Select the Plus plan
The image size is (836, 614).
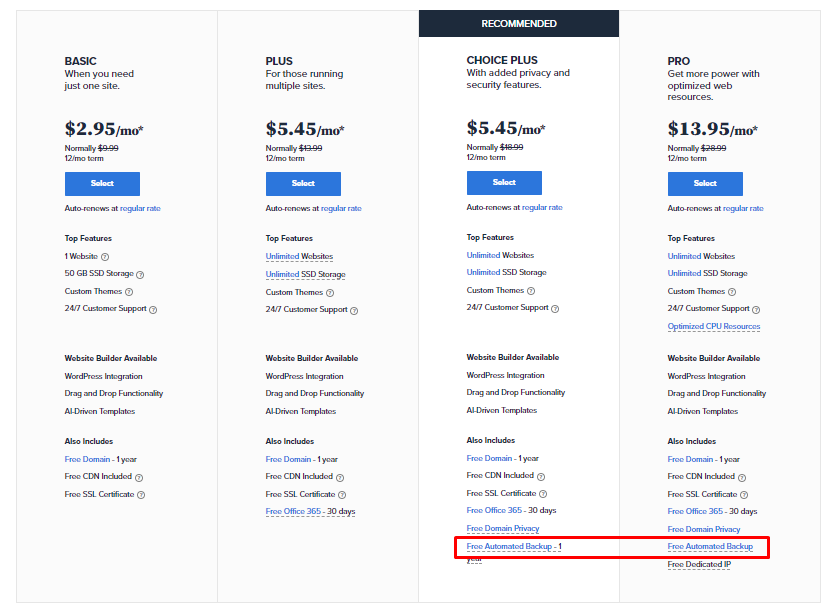point(303,183)
